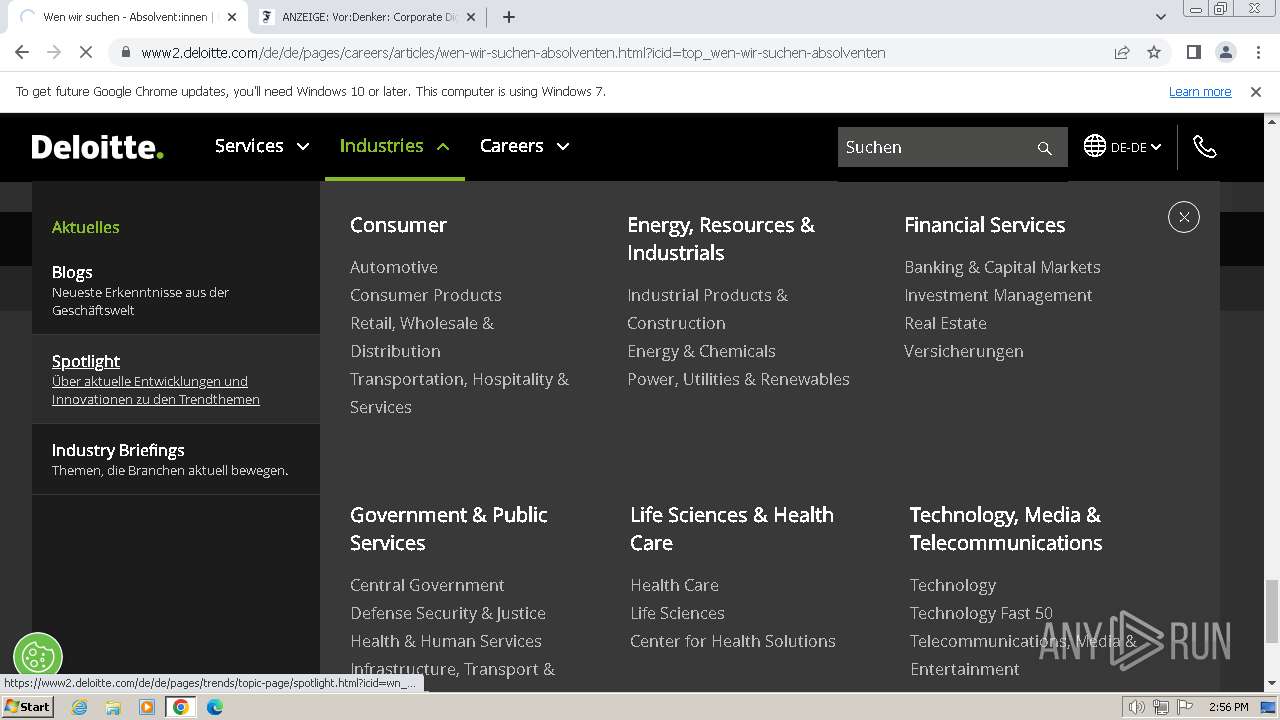Image resolution: width=1280 pixels, height=720 pixels.
Task: Click the phone contact icon
Action: [1205, 147]
